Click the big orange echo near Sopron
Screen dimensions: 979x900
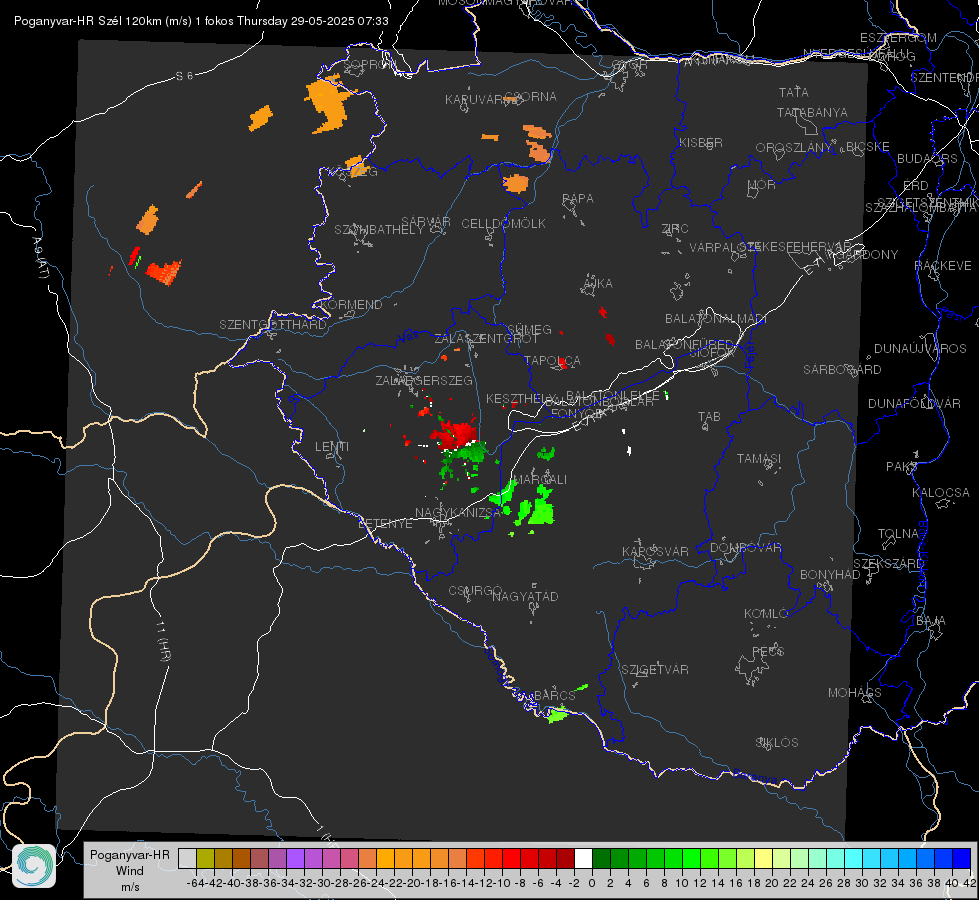coord(328,103)
